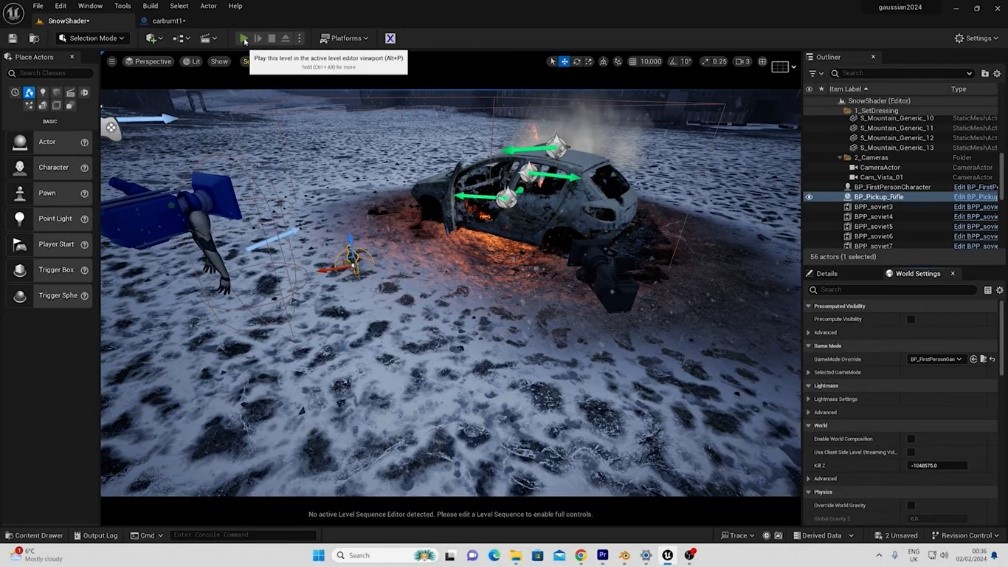The width and height of the screenshot is (1008, 567).
Task: Click the Stop simulation button
Action: (271, 38)
